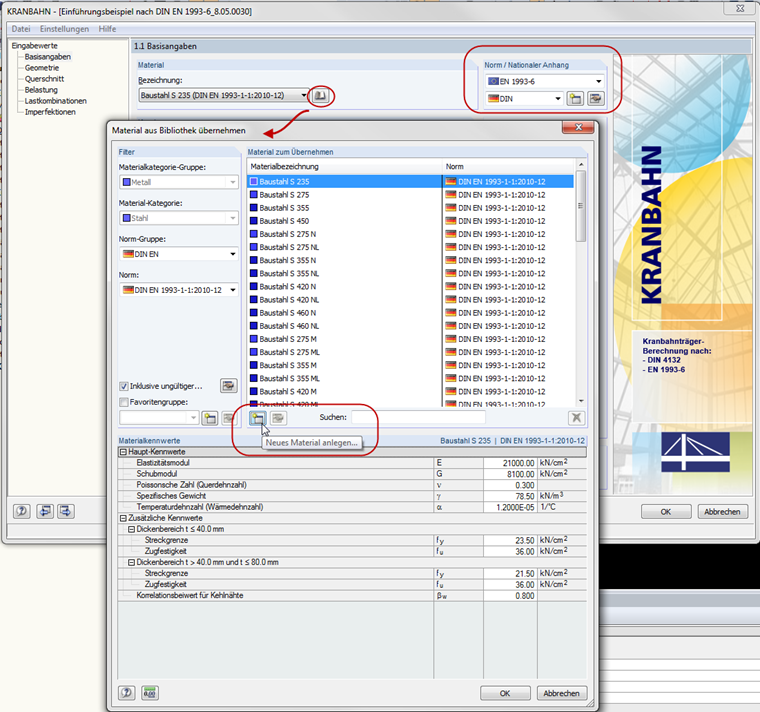This screenshot has height=712, width=760.
Task: Click units decimal places icon in dialog footer
Action: point(150,693)
